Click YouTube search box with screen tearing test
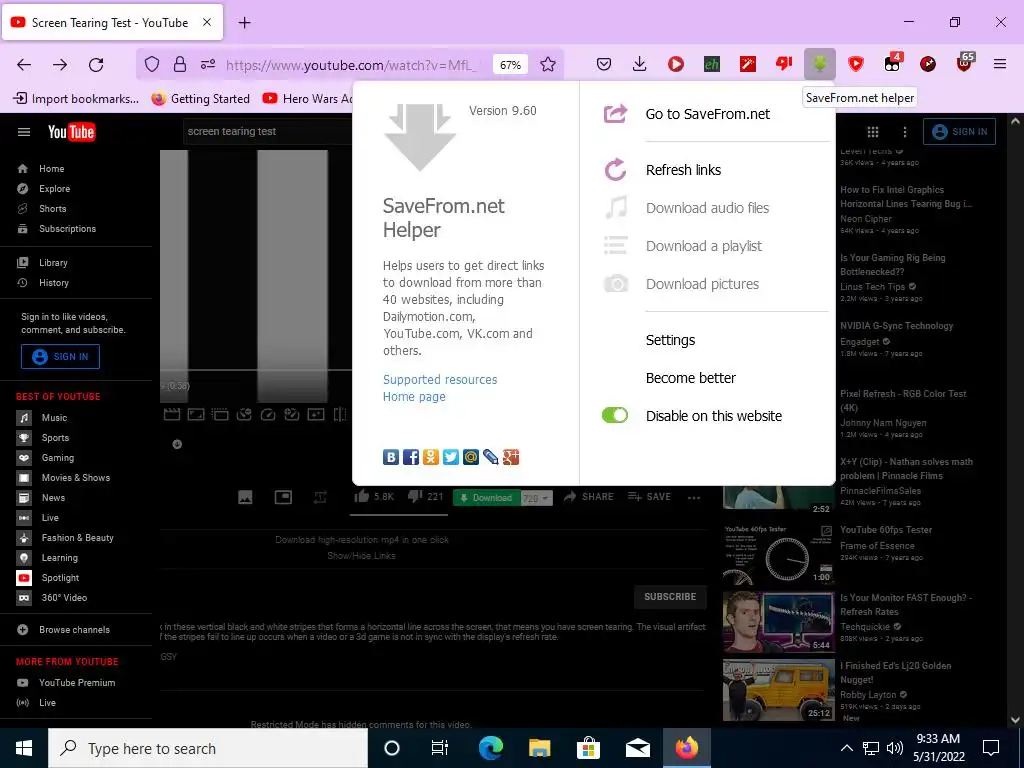Image resolution: width=1024 pixels, height=768 pixels. 268,131
